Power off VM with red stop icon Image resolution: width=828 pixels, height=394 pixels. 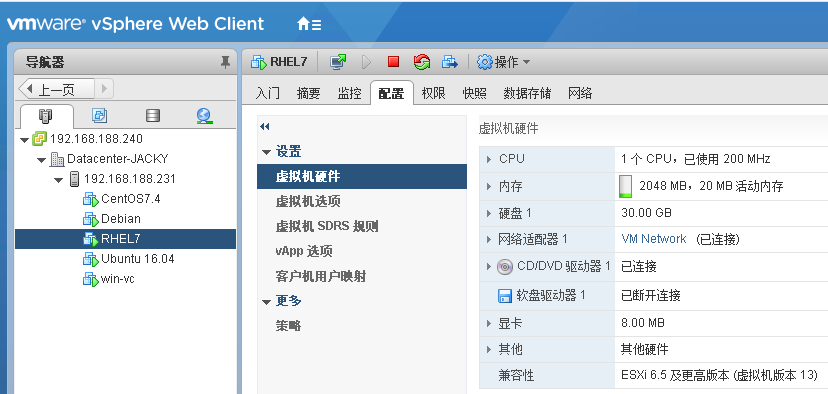(x=393, y=62)
